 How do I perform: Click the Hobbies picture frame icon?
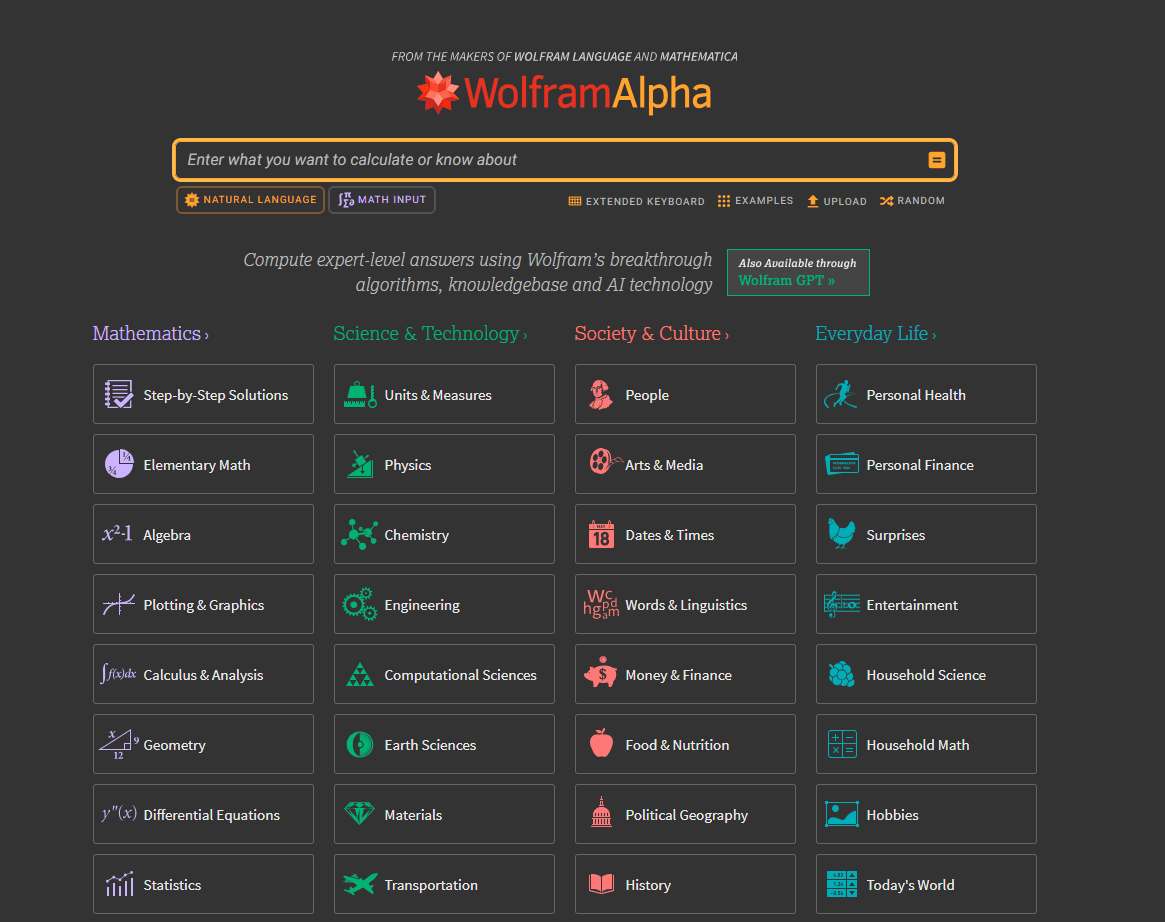[x=842, y=814]
